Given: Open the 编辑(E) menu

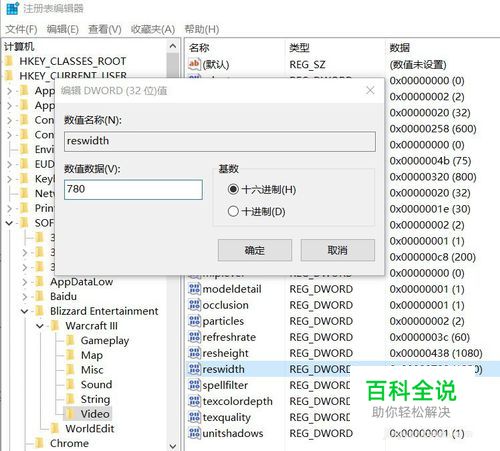Looking at the screenshot, I should pyautogui.click(x=62, y=29).
